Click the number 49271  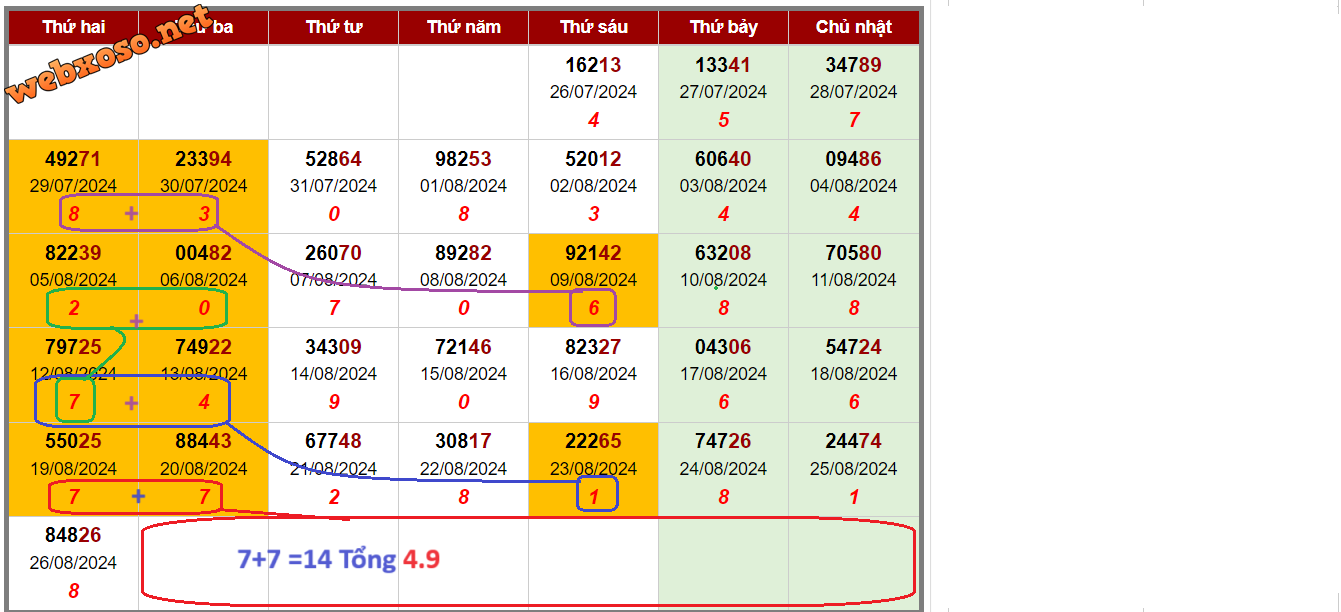[73, 159]
